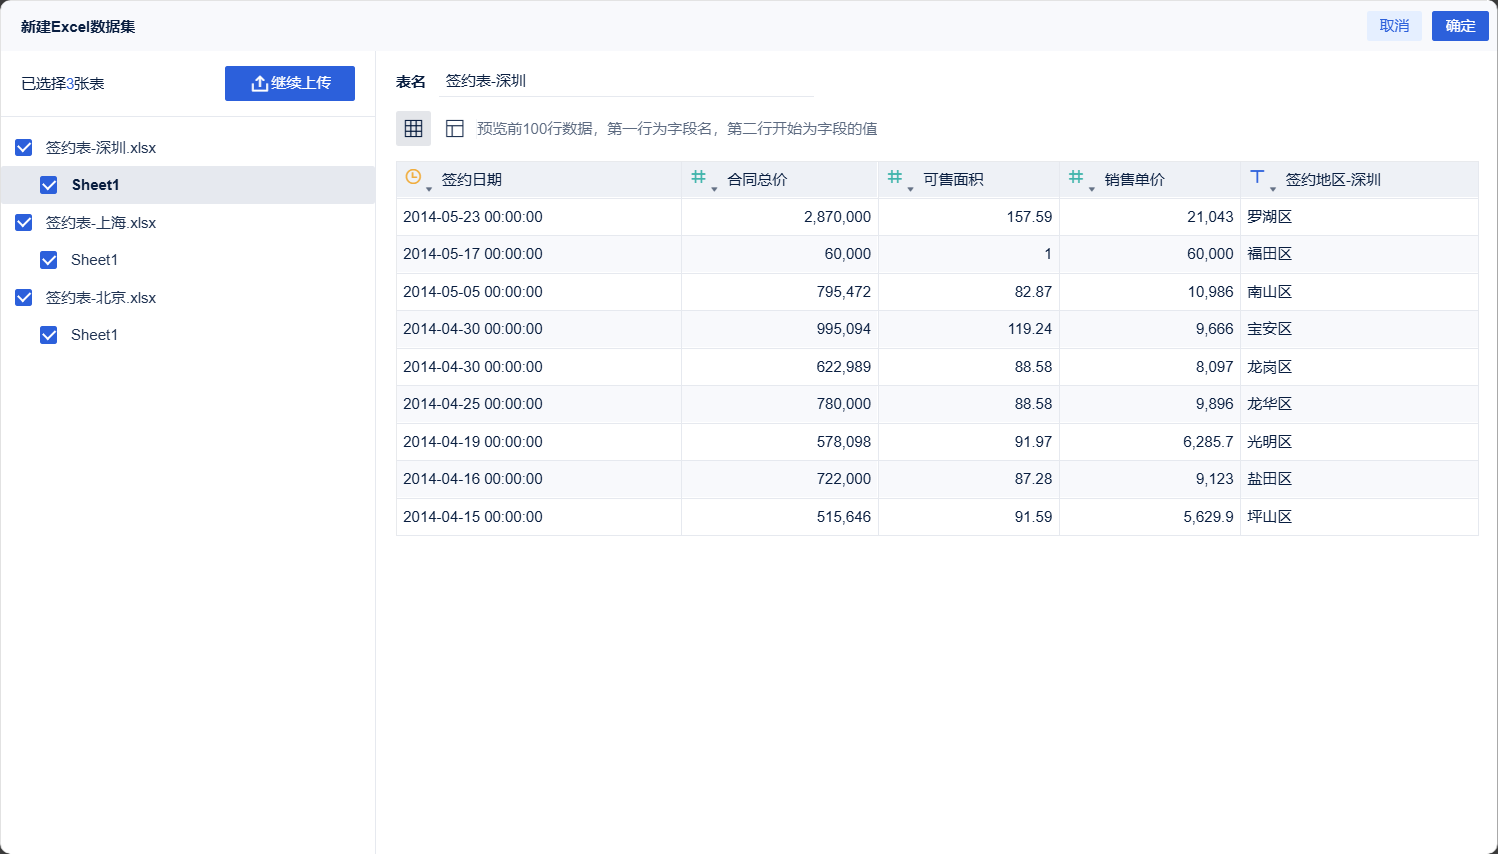Image resolution: width=1498 pixels, height=854 pixels.
Task: Uncheck Sheet1 under 签约表-北京.xlsx
Action: click(x=48, y=335)
